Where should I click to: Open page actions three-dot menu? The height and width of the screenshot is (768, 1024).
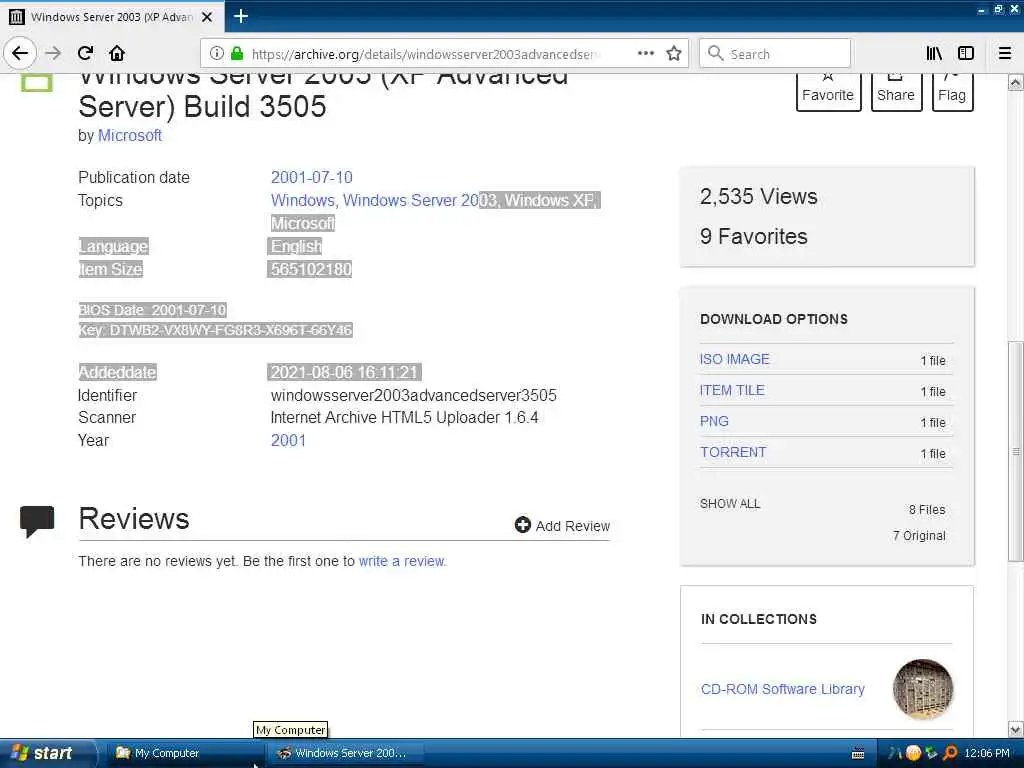(x=646, y=54)
